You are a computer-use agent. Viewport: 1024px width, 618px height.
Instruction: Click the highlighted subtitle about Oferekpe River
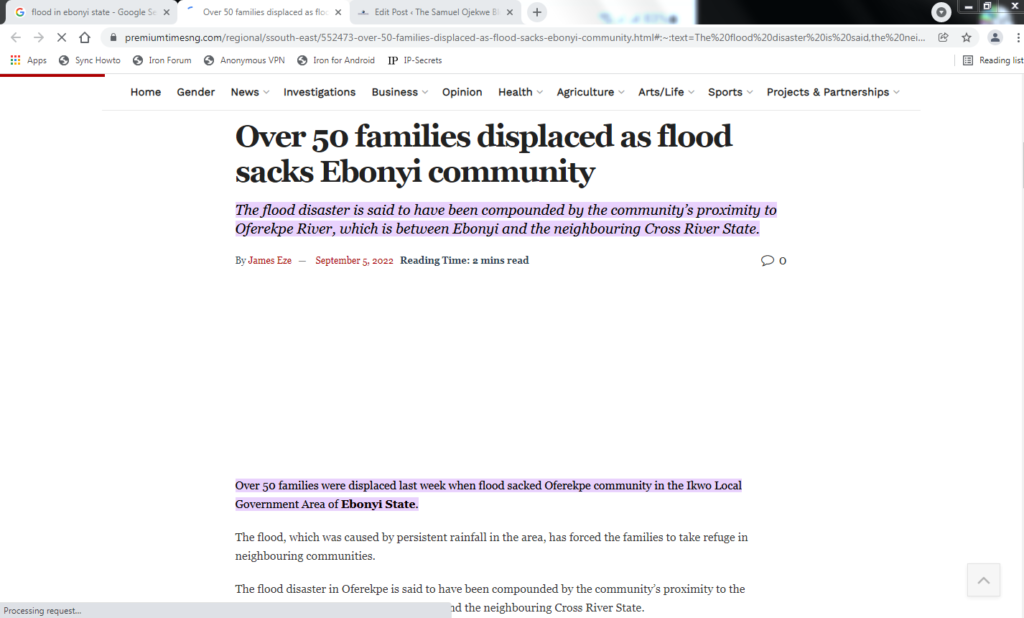pyautogui.click(x=505, y=220)
